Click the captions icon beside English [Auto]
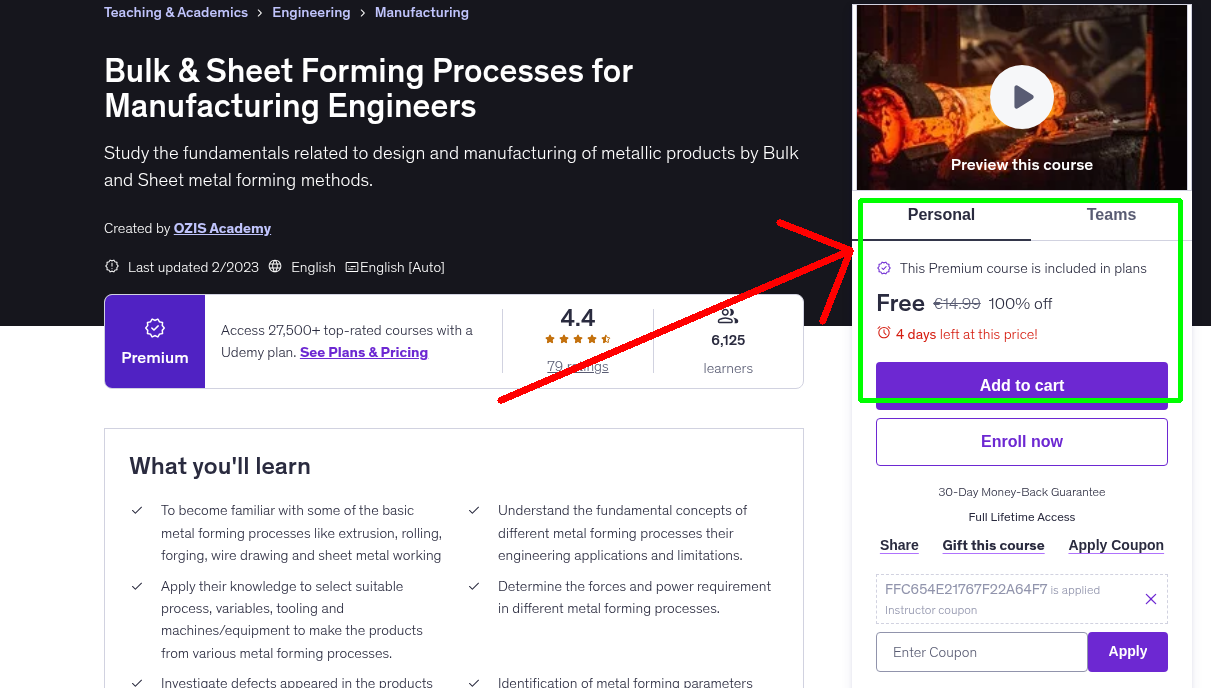Screen dimensions: 1211x688 pos(351,267)
